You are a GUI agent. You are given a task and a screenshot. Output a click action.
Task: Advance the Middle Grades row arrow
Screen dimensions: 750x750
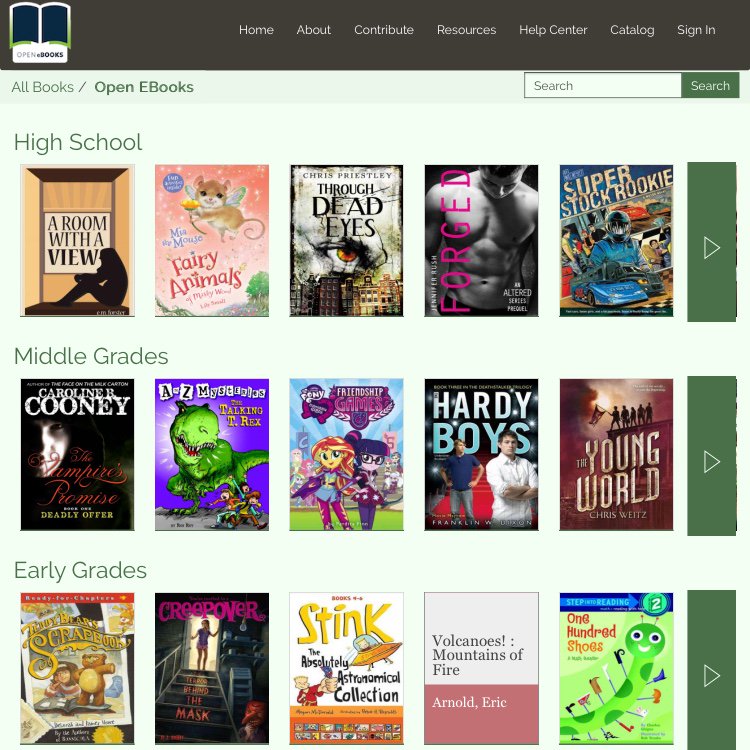pyautogui.click(x=711, y=455)
